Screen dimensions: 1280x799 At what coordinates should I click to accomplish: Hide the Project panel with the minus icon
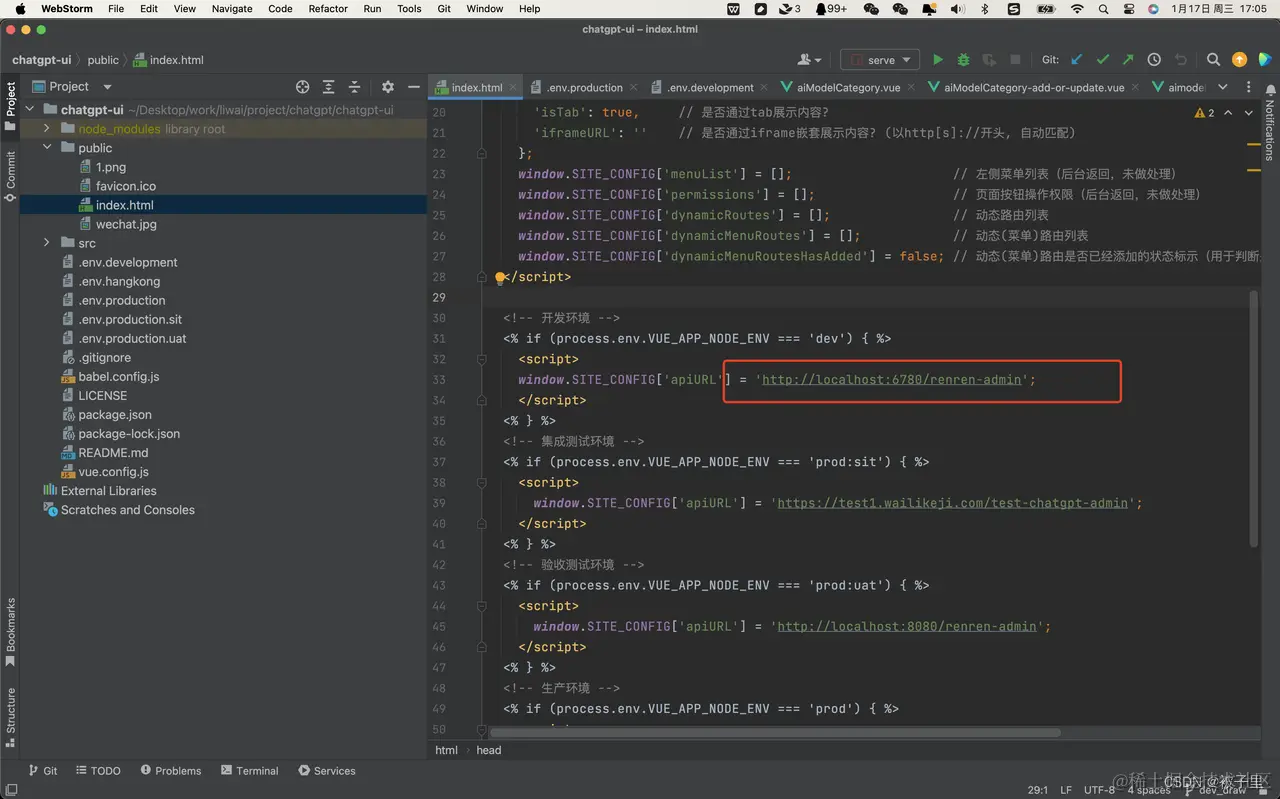[413, 87]
